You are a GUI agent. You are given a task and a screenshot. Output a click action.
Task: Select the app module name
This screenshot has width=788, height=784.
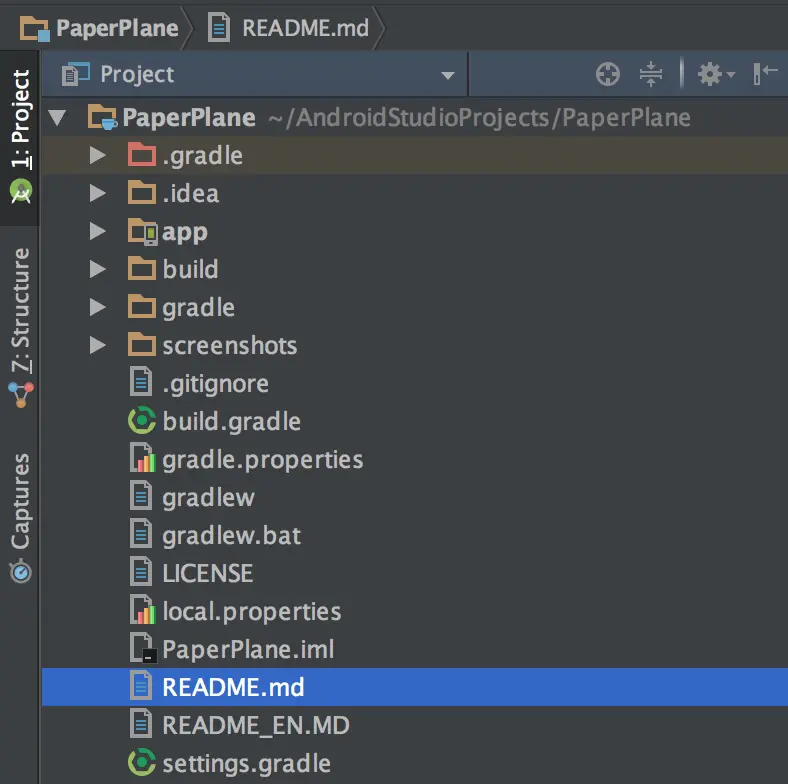[x=184, y=233]
